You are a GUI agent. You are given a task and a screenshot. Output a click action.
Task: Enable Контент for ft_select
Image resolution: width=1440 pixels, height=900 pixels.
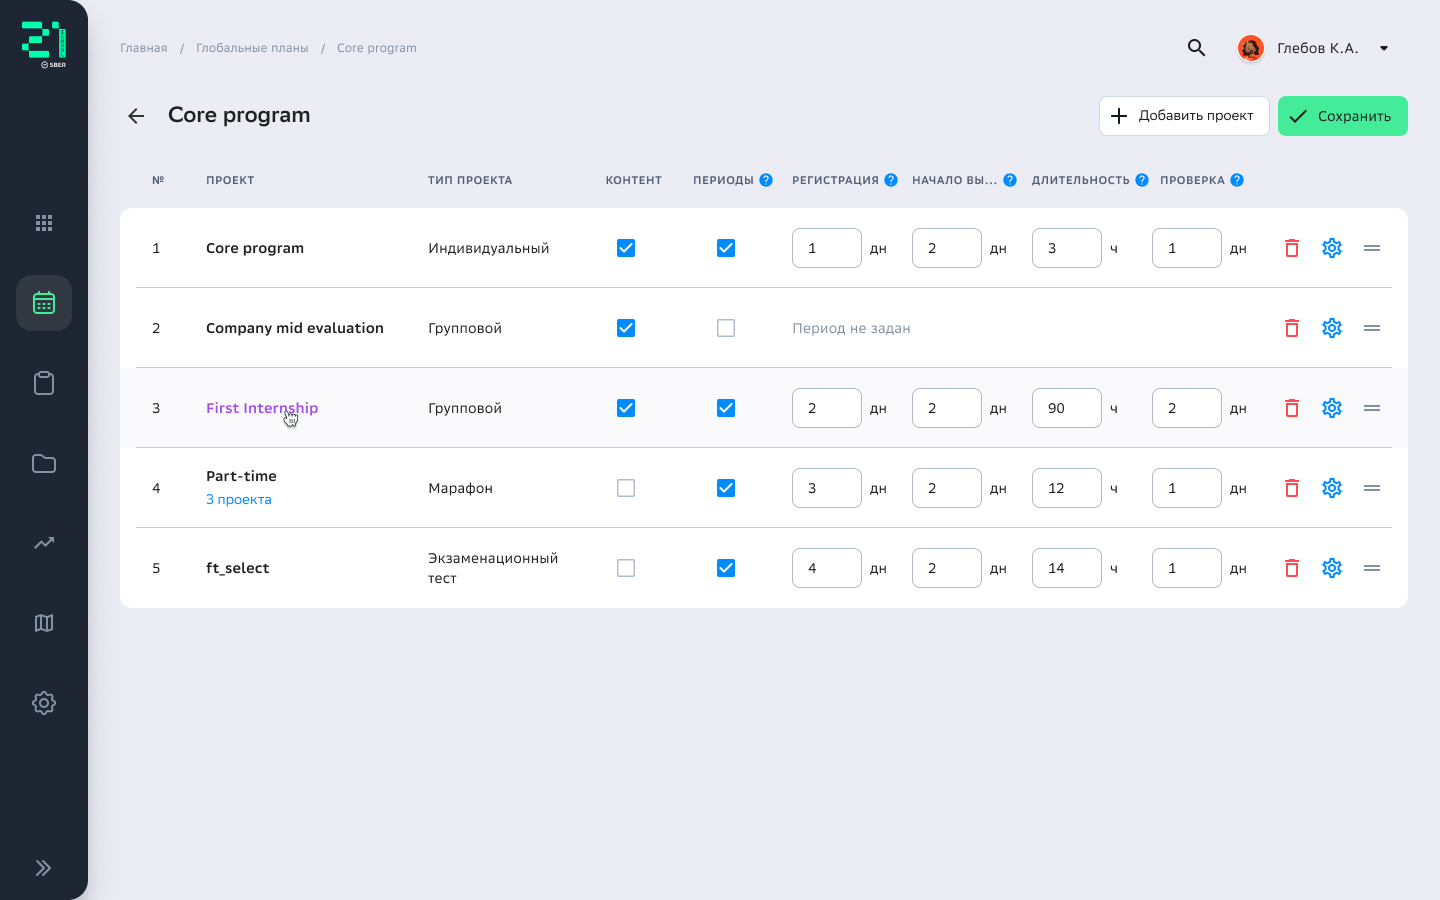(x=626, y=568)
